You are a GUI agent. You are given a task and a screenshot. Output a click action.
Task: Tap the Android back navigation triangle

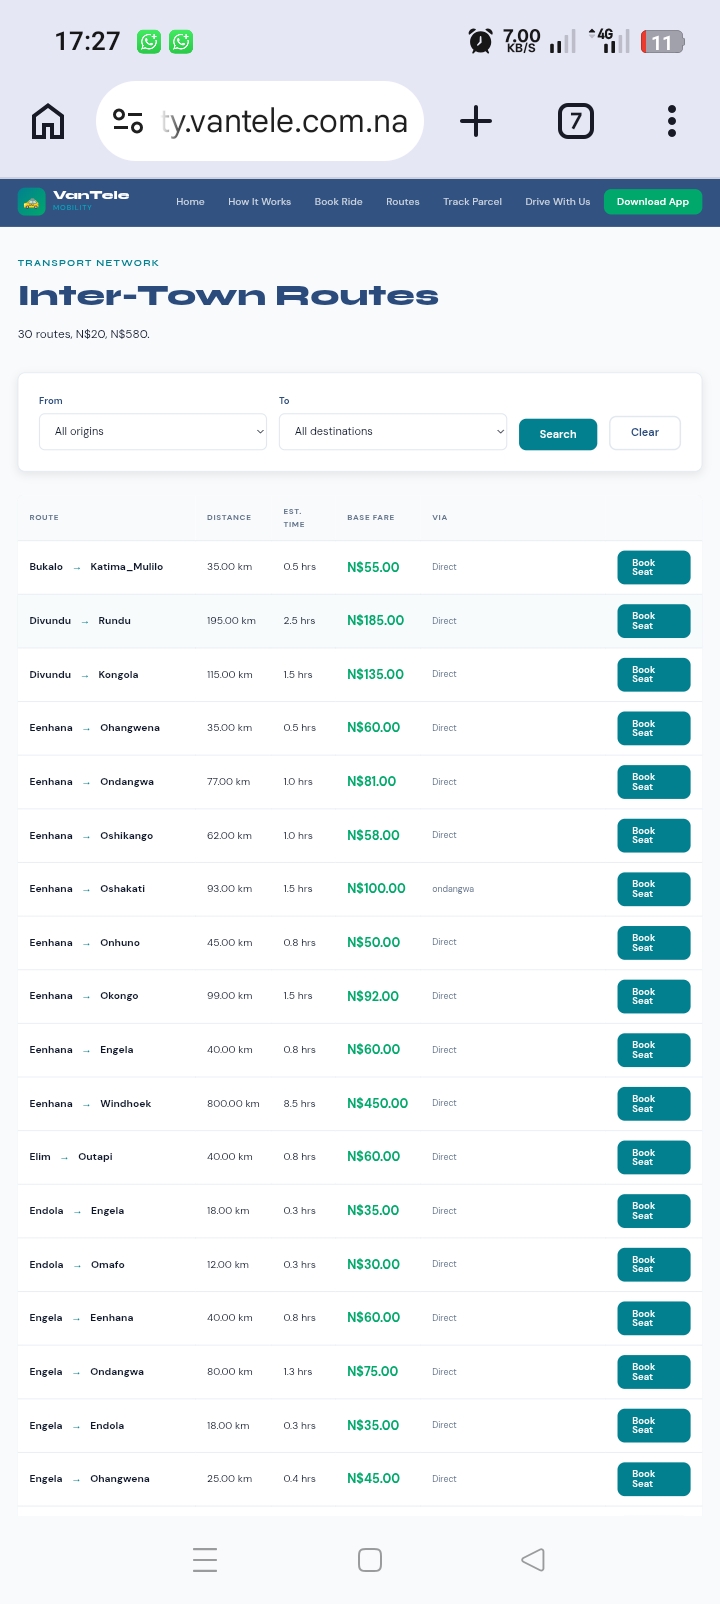533,1559
